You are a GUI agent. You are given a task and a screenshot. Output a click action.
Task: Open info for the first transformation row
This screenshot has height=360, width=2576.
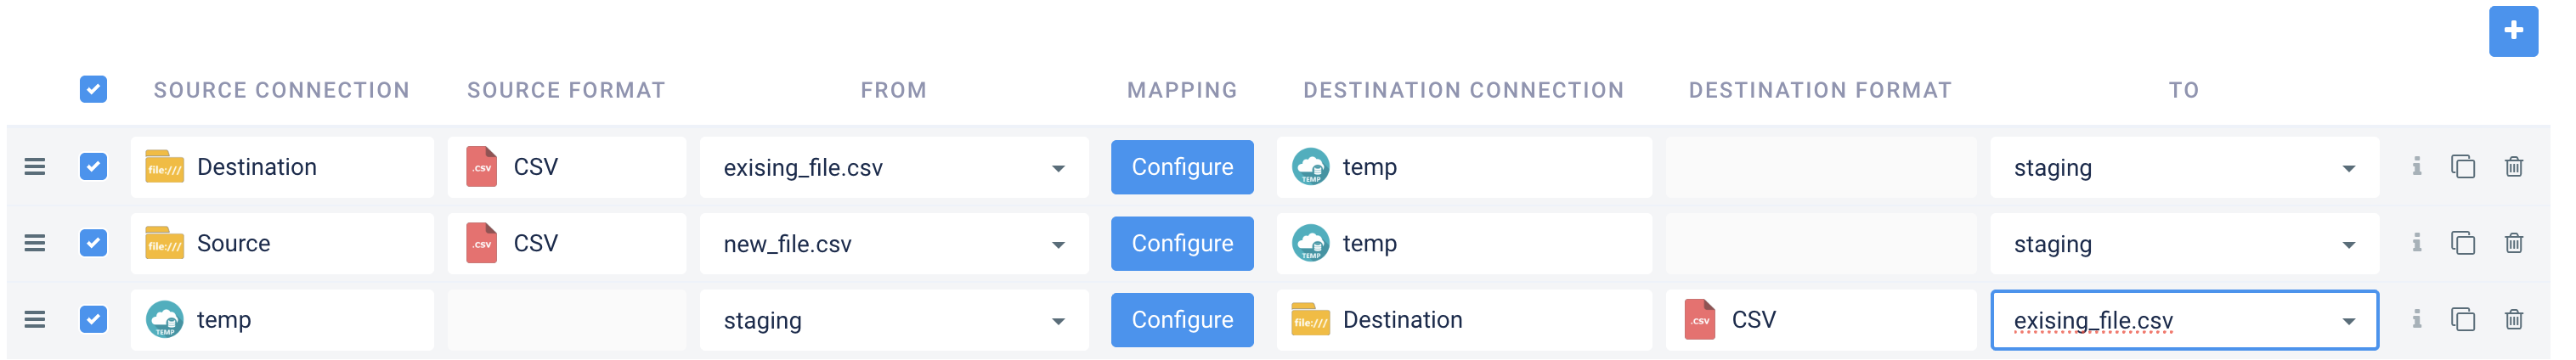[2416, 167]
